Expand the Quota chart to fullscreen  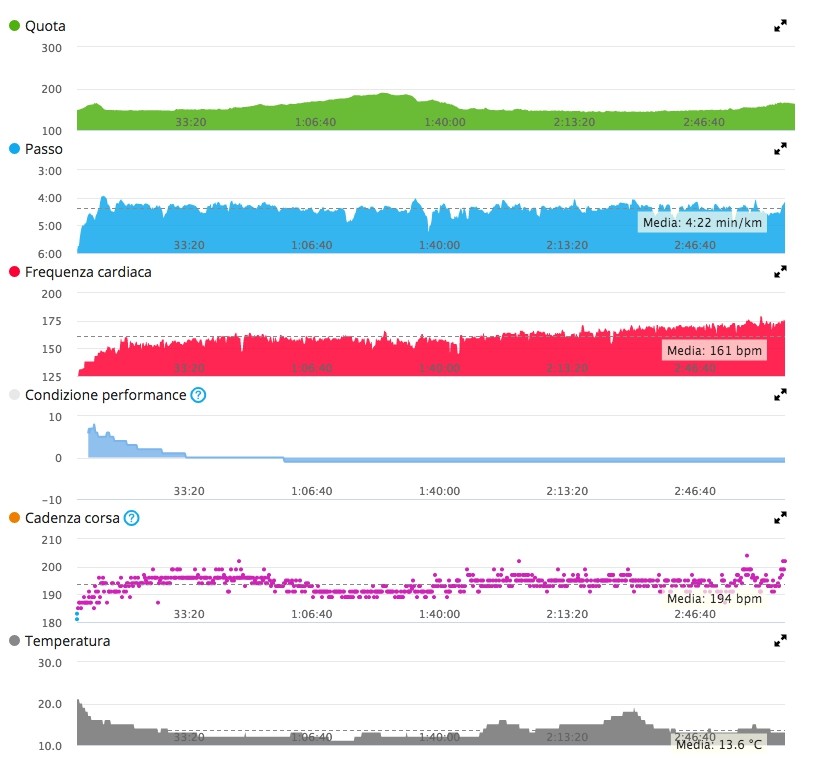pyautogui.click(x=781, y=25)
